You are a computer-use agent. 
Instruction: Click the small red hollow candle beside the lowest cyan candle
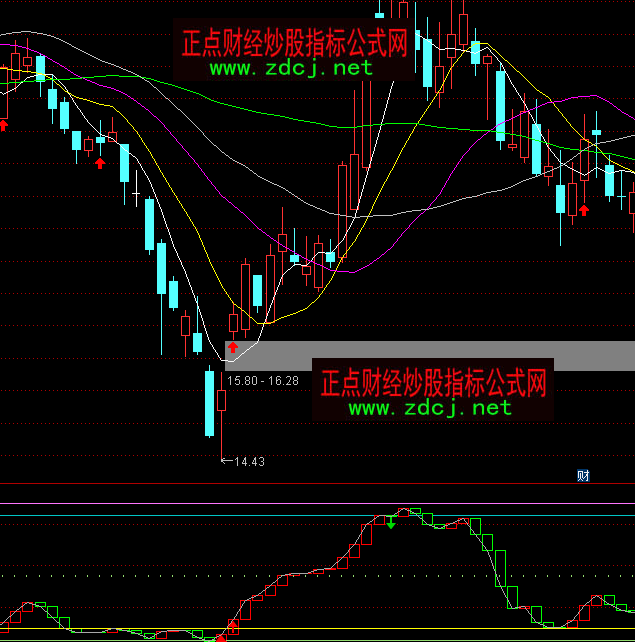[x=221, y=401]
